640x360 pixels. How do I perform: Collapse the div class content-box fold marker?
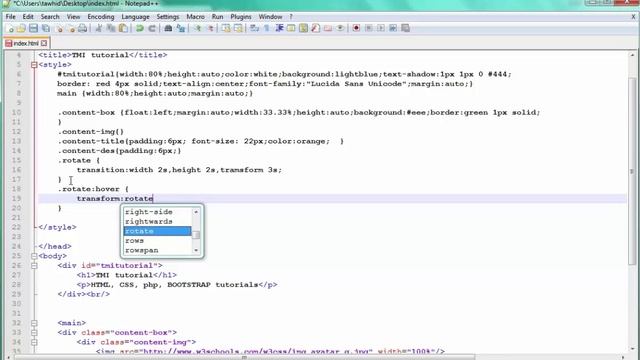coord(34,333)
